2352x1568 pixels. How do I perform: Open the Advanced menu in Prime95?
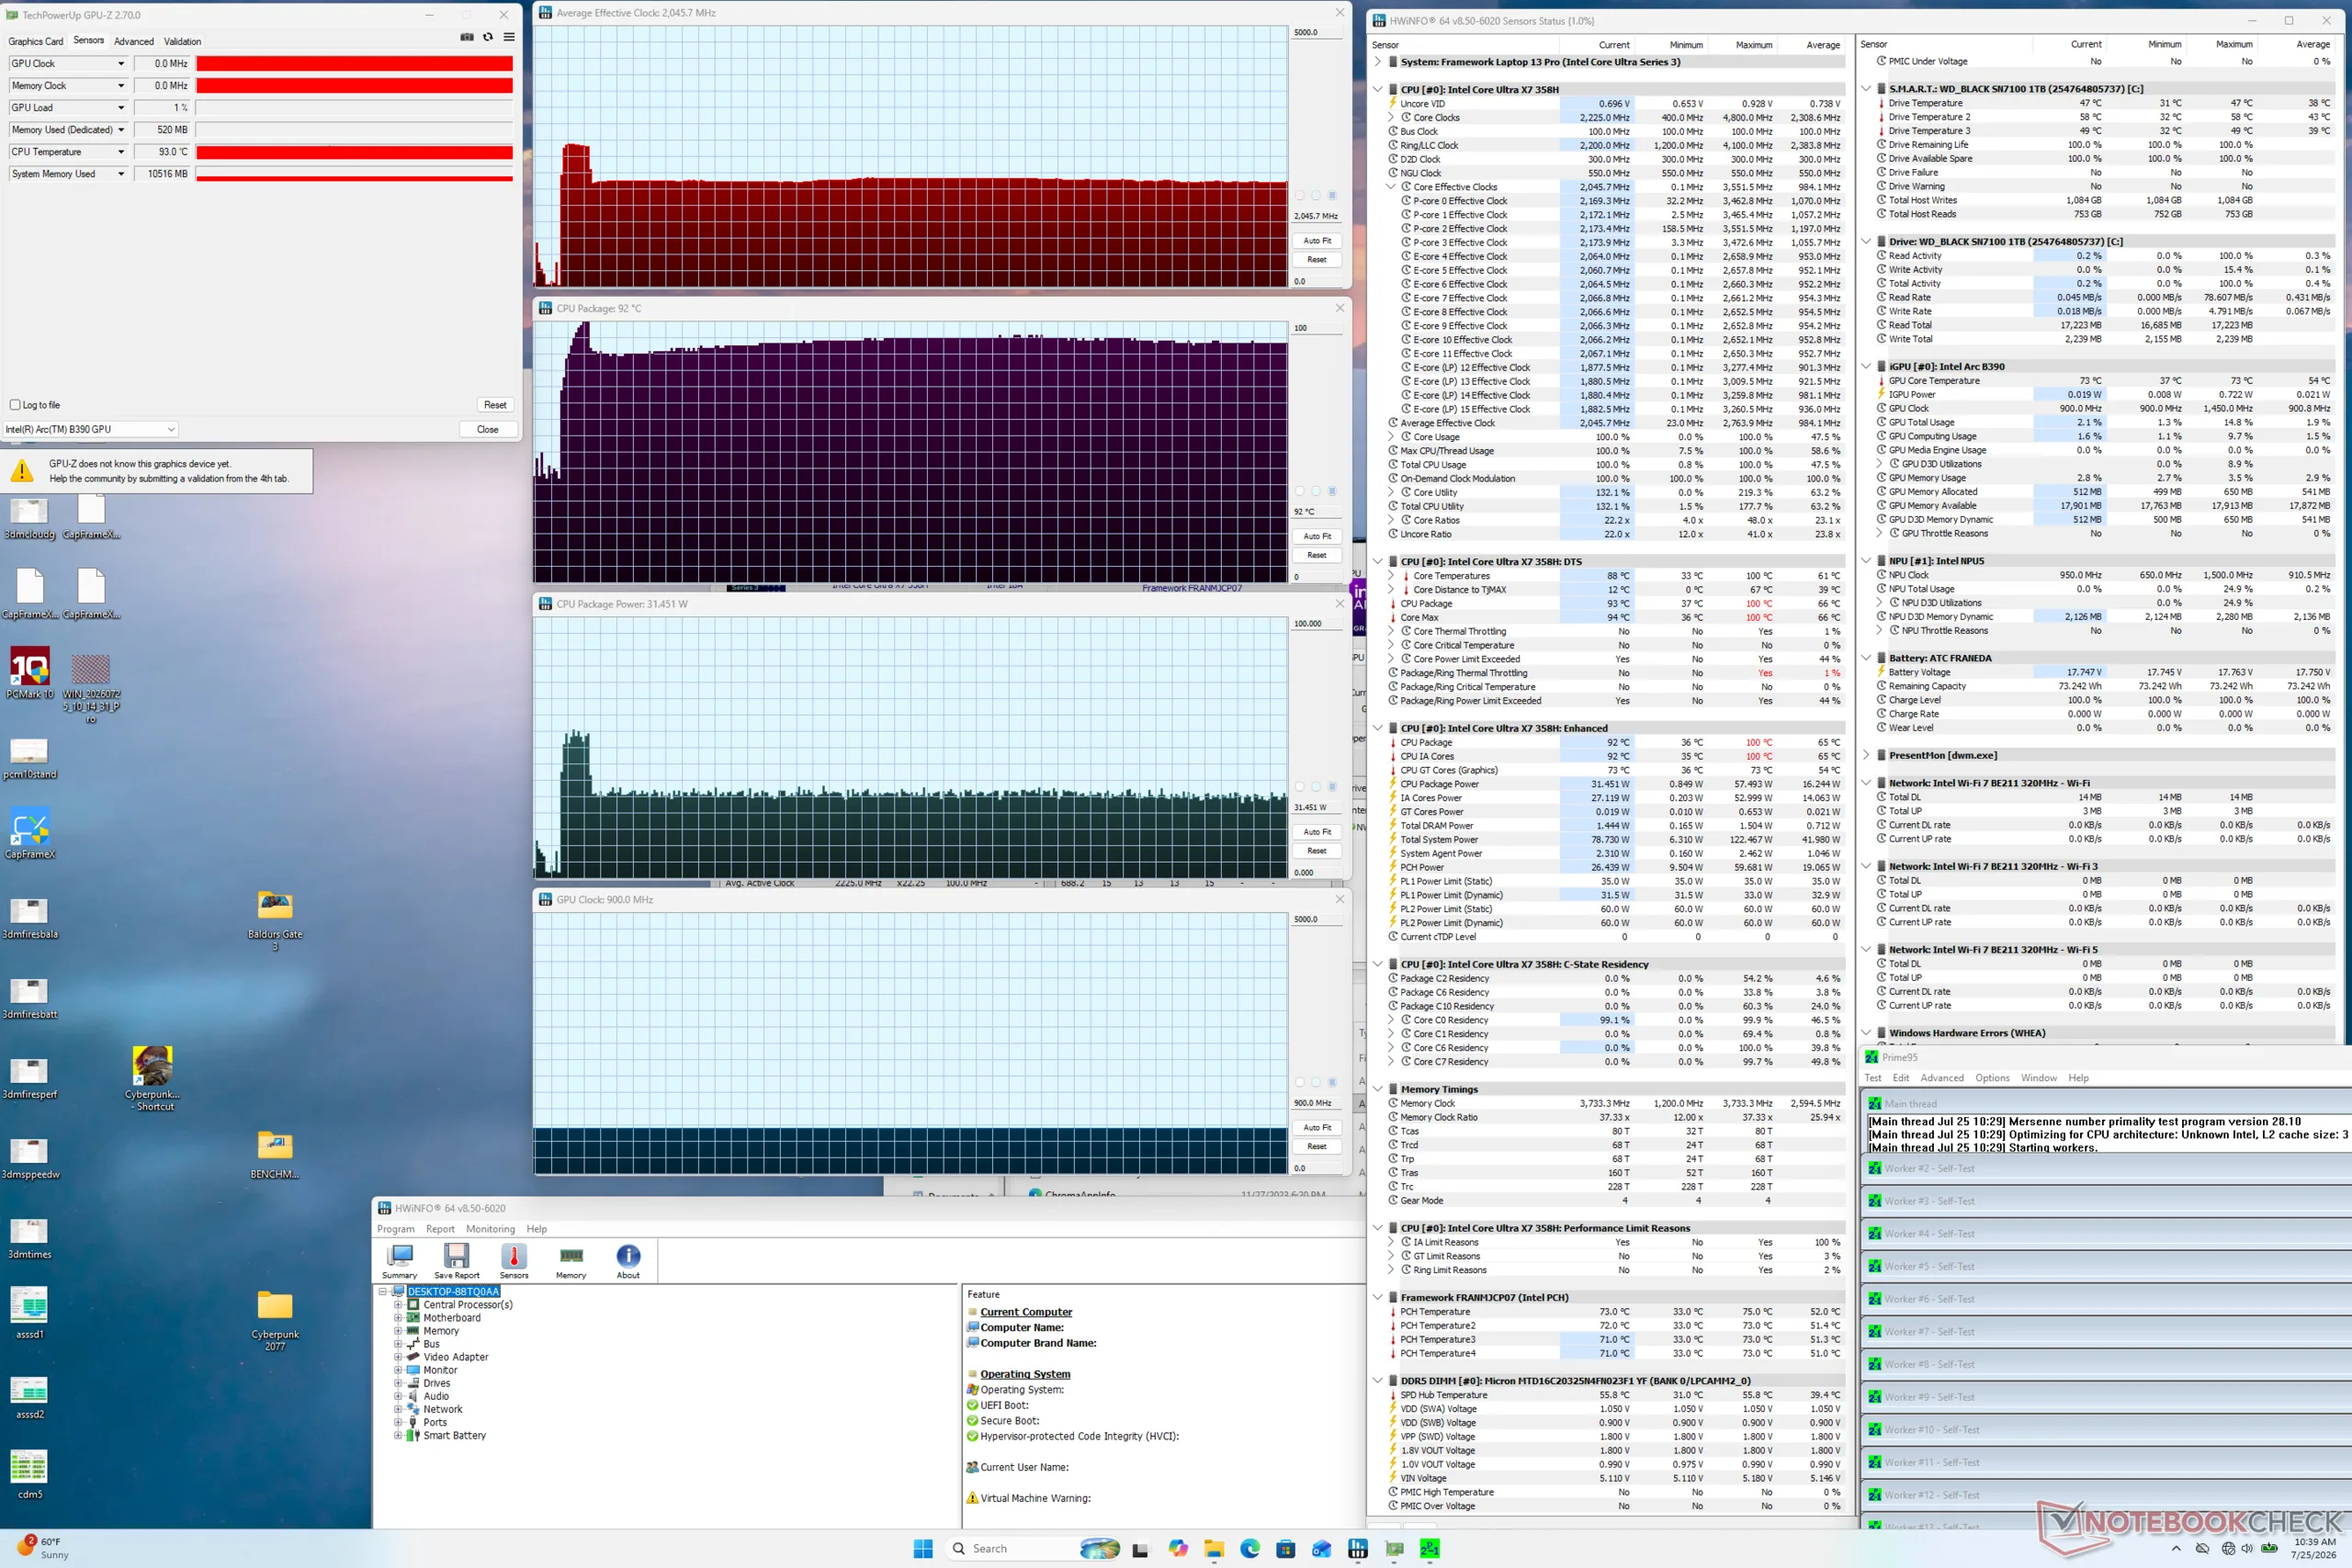(x=1942, y=1078)
